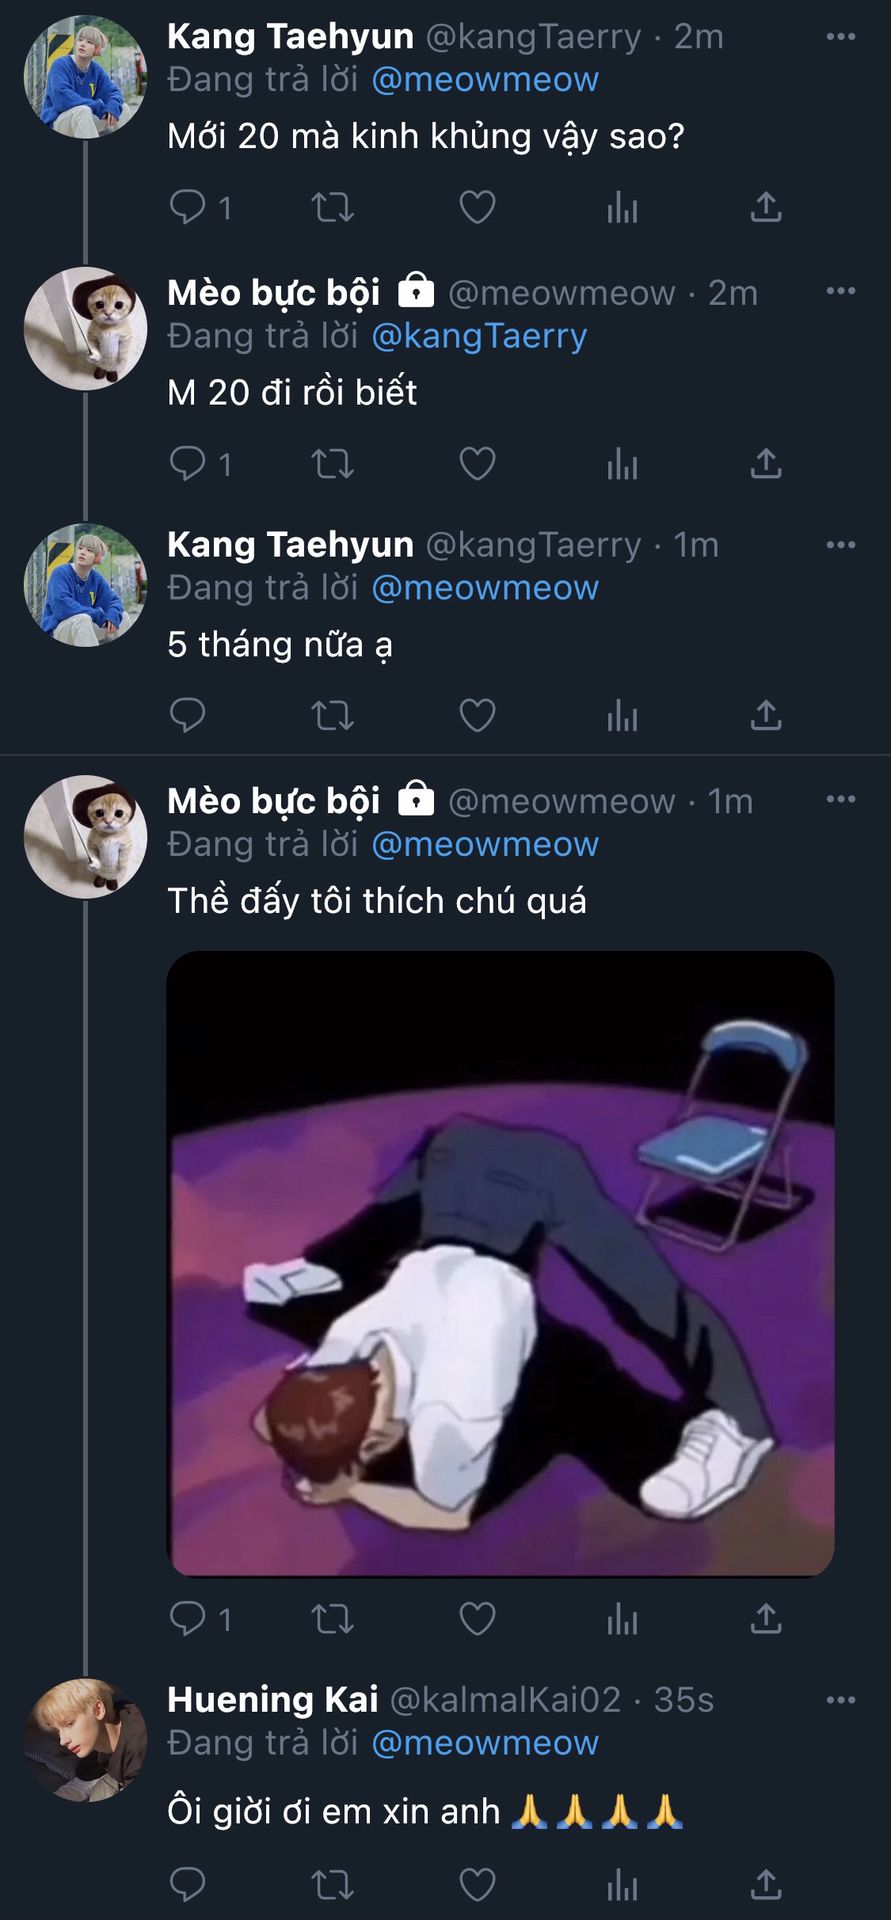Share the 'M 20 đi rồi biết' tweet
Image resolution: width=891 pixels, height=1920 pixels.
766,464
